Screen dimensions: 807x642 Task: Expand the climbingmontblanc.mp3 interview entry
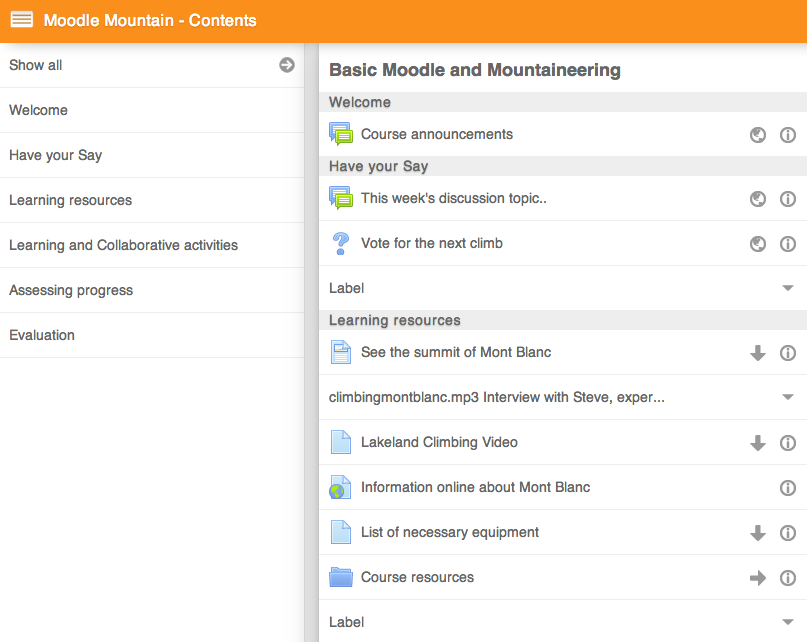point(787,397)
